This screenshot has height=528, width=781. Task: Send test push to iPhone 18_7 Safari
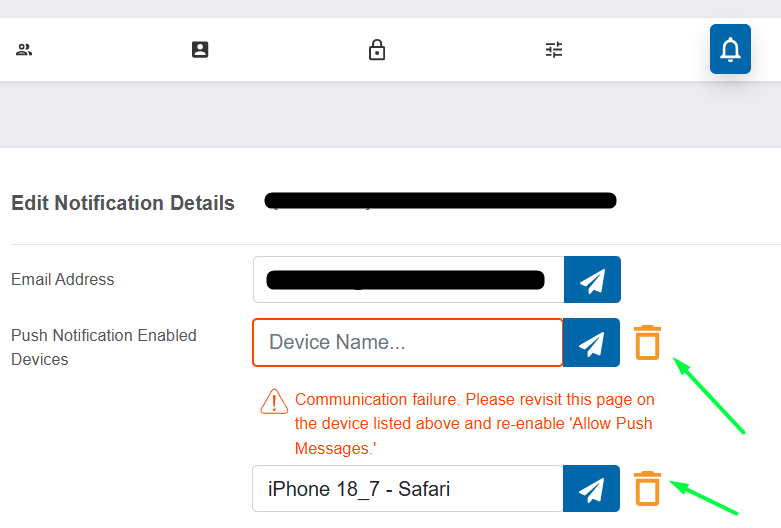click(x=591, y=489)
